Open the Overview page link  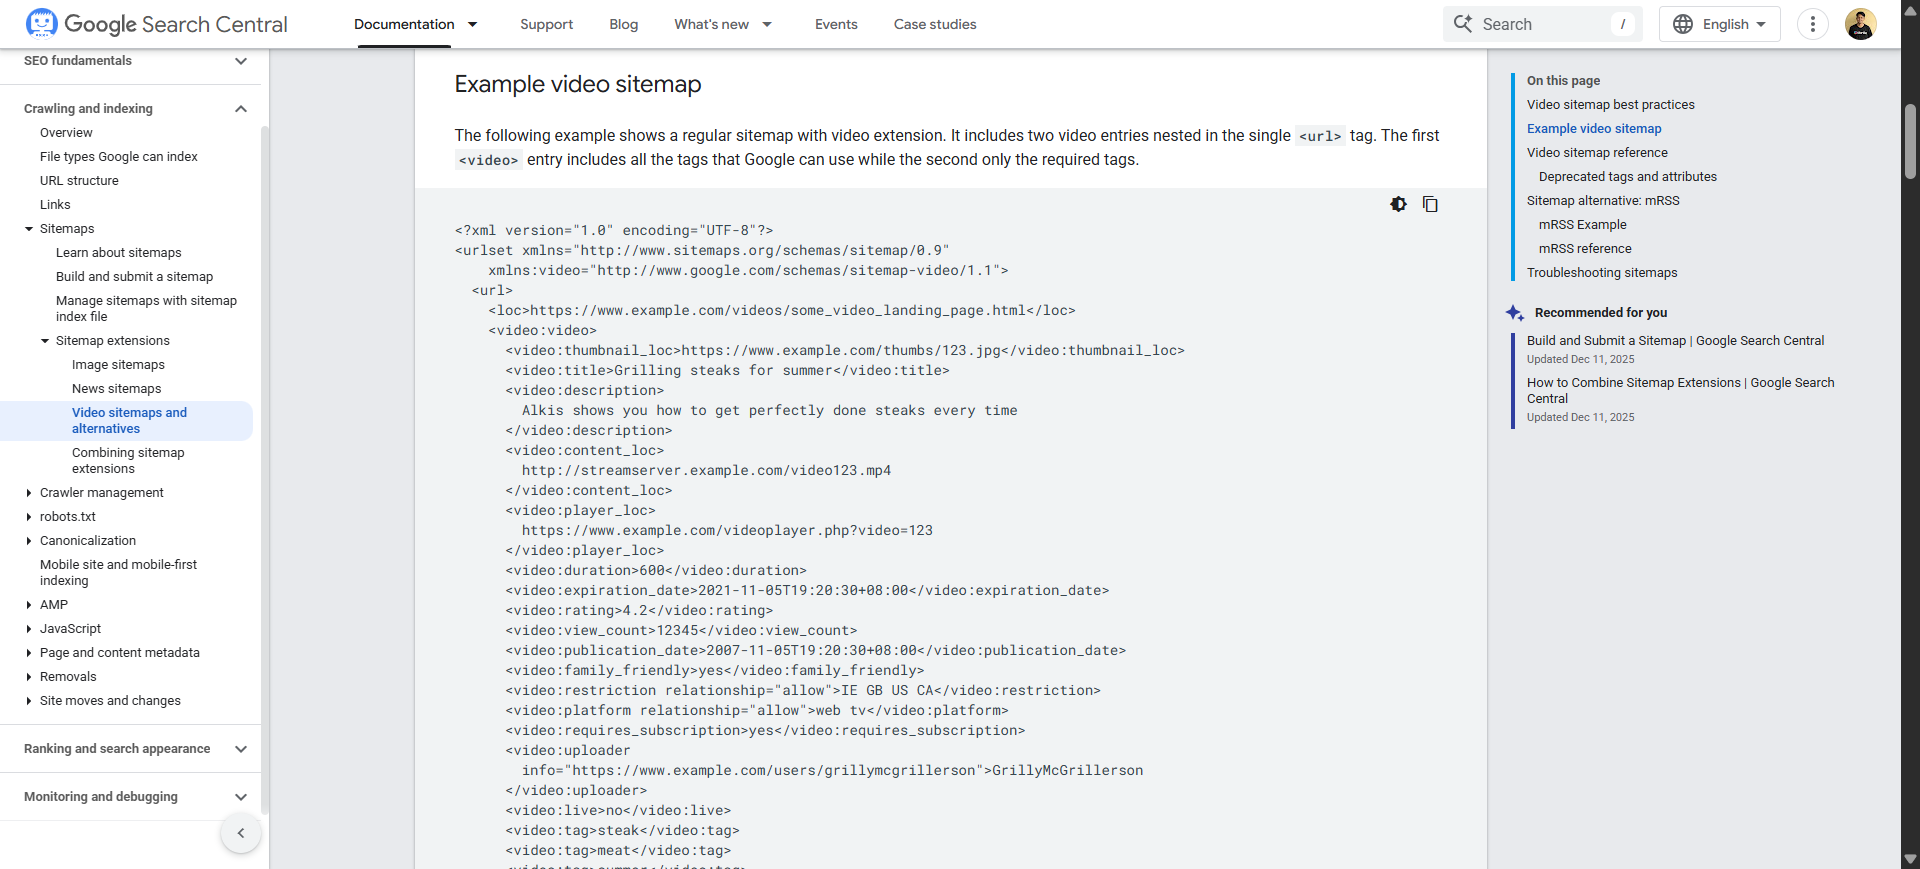point(66,133)
